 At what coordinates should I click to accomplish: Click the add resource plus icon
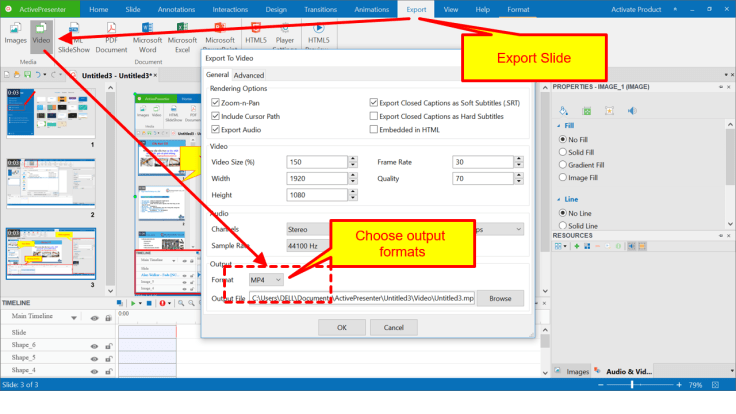coord(576,246)
